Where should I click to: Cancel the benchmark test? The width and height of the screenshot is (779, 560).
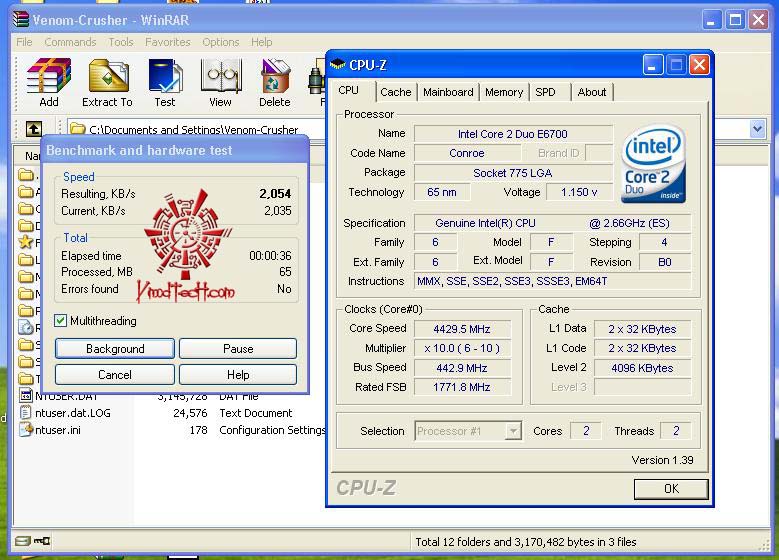click(115, 374)
